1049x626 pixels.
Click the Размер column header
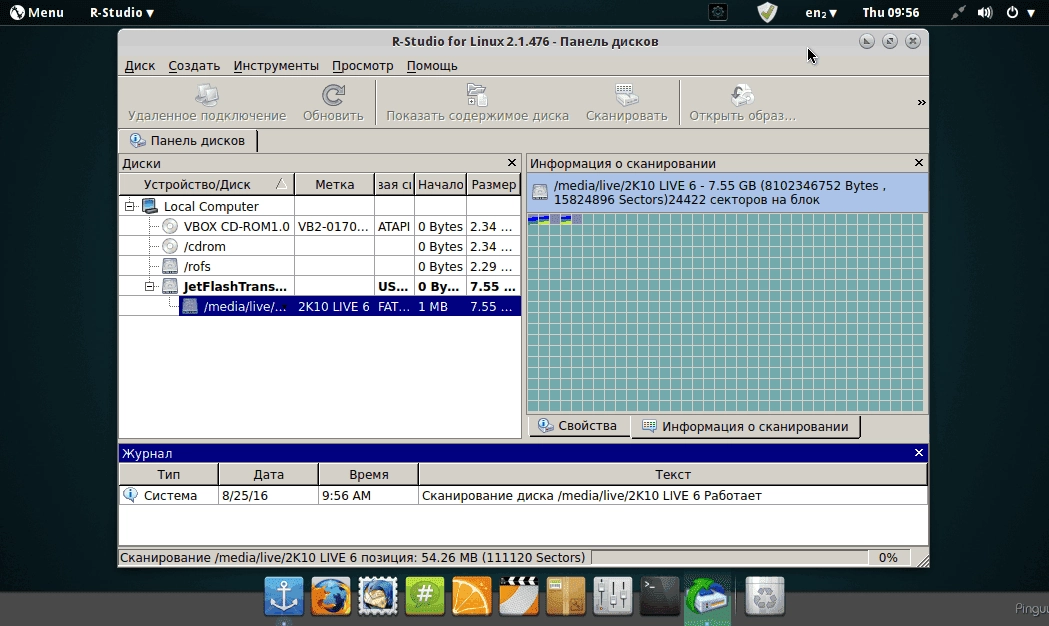494,184
